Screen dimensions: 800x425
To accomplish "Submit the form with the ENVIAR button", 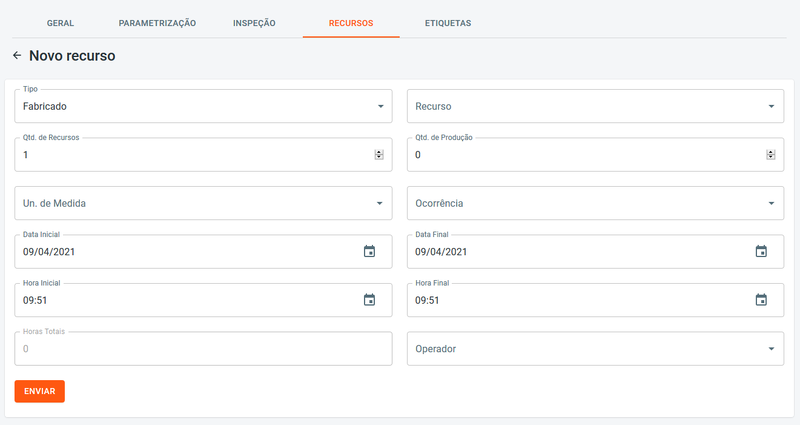I will click(x=40, y=391).
